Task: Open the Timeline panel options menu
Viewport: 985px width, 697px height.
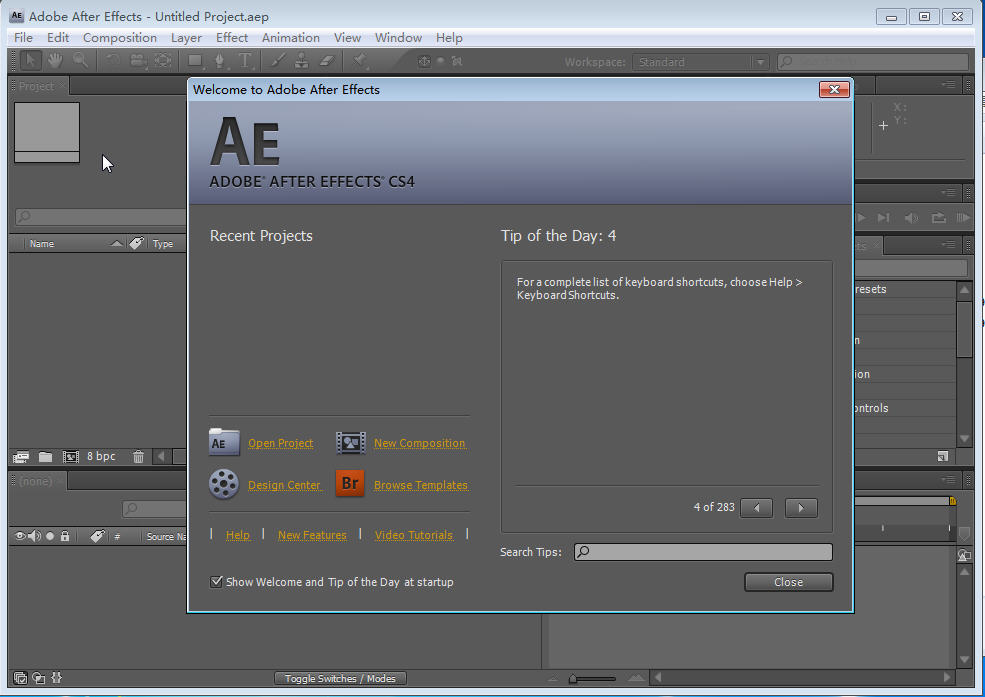Action: pos(948,480)
